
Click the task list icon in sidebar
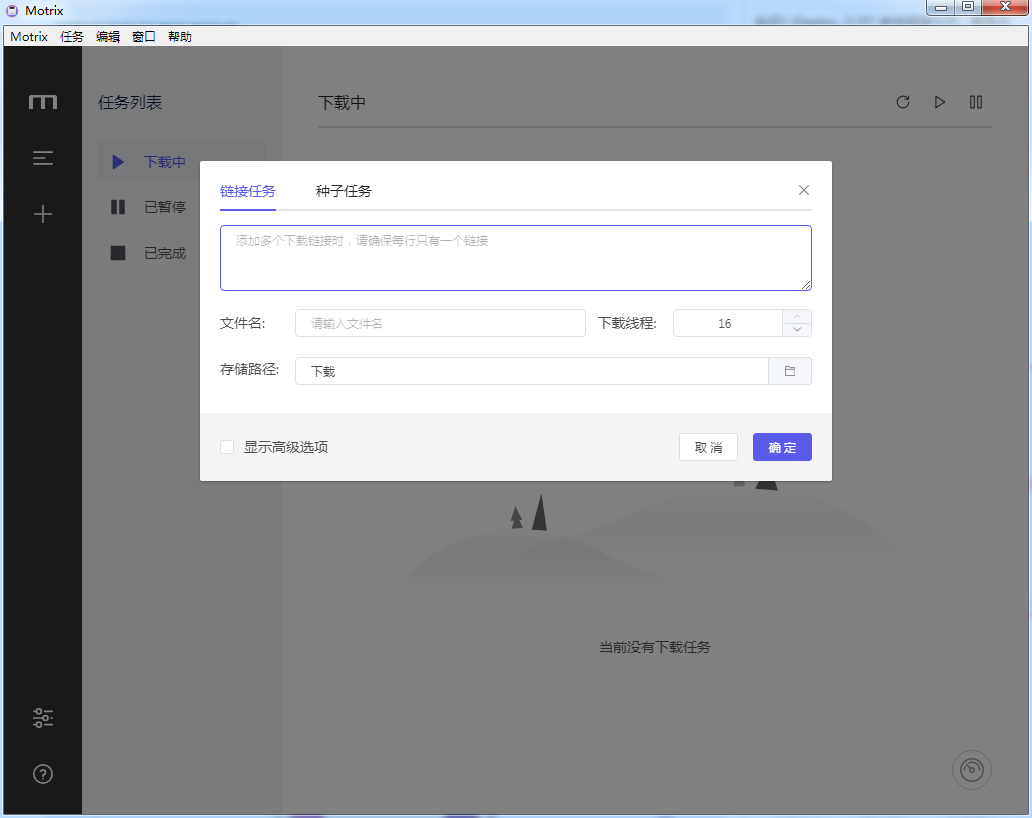[42, 158]
